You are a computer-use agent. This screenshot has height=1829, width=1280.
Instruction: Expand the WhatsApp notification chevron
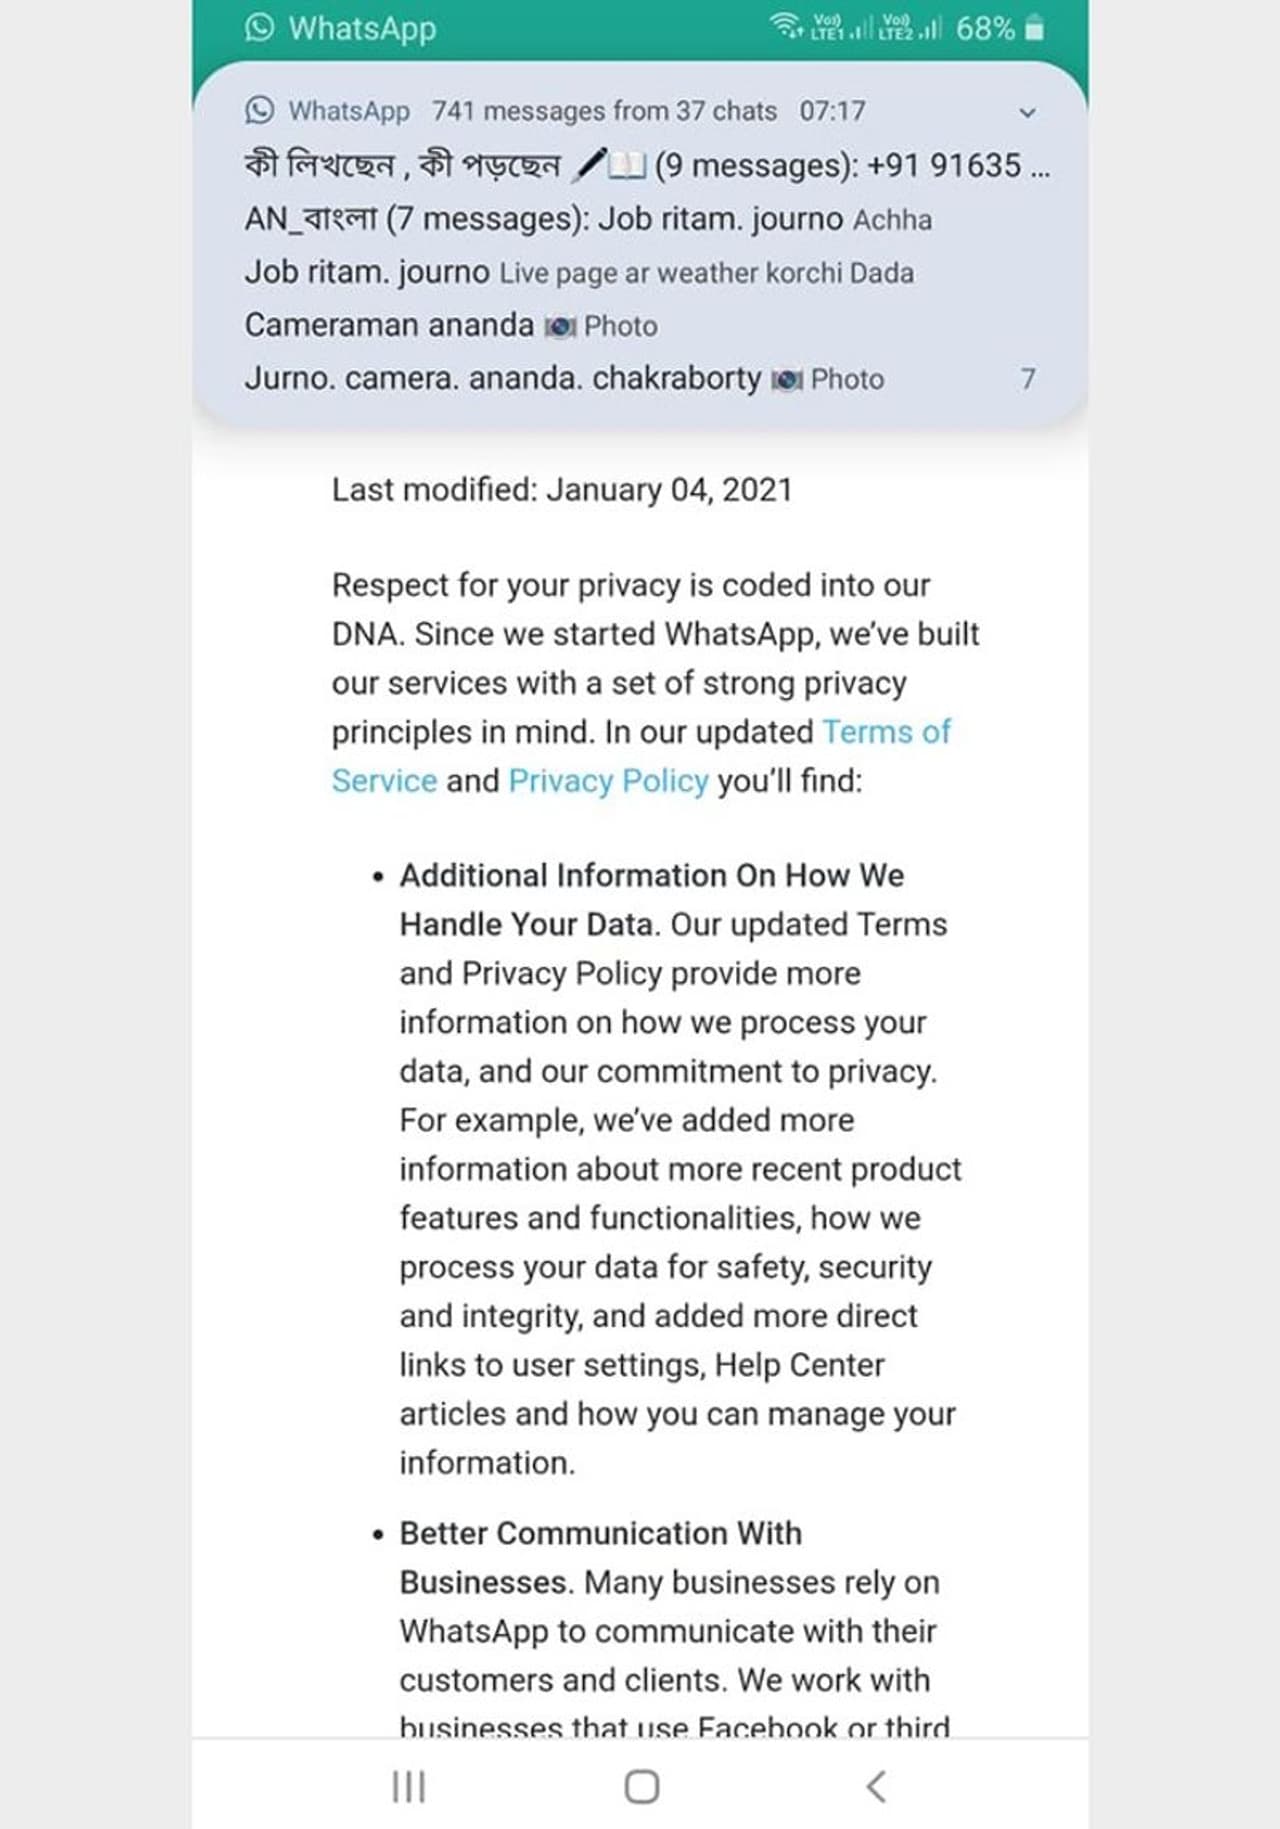point(1027,113)
